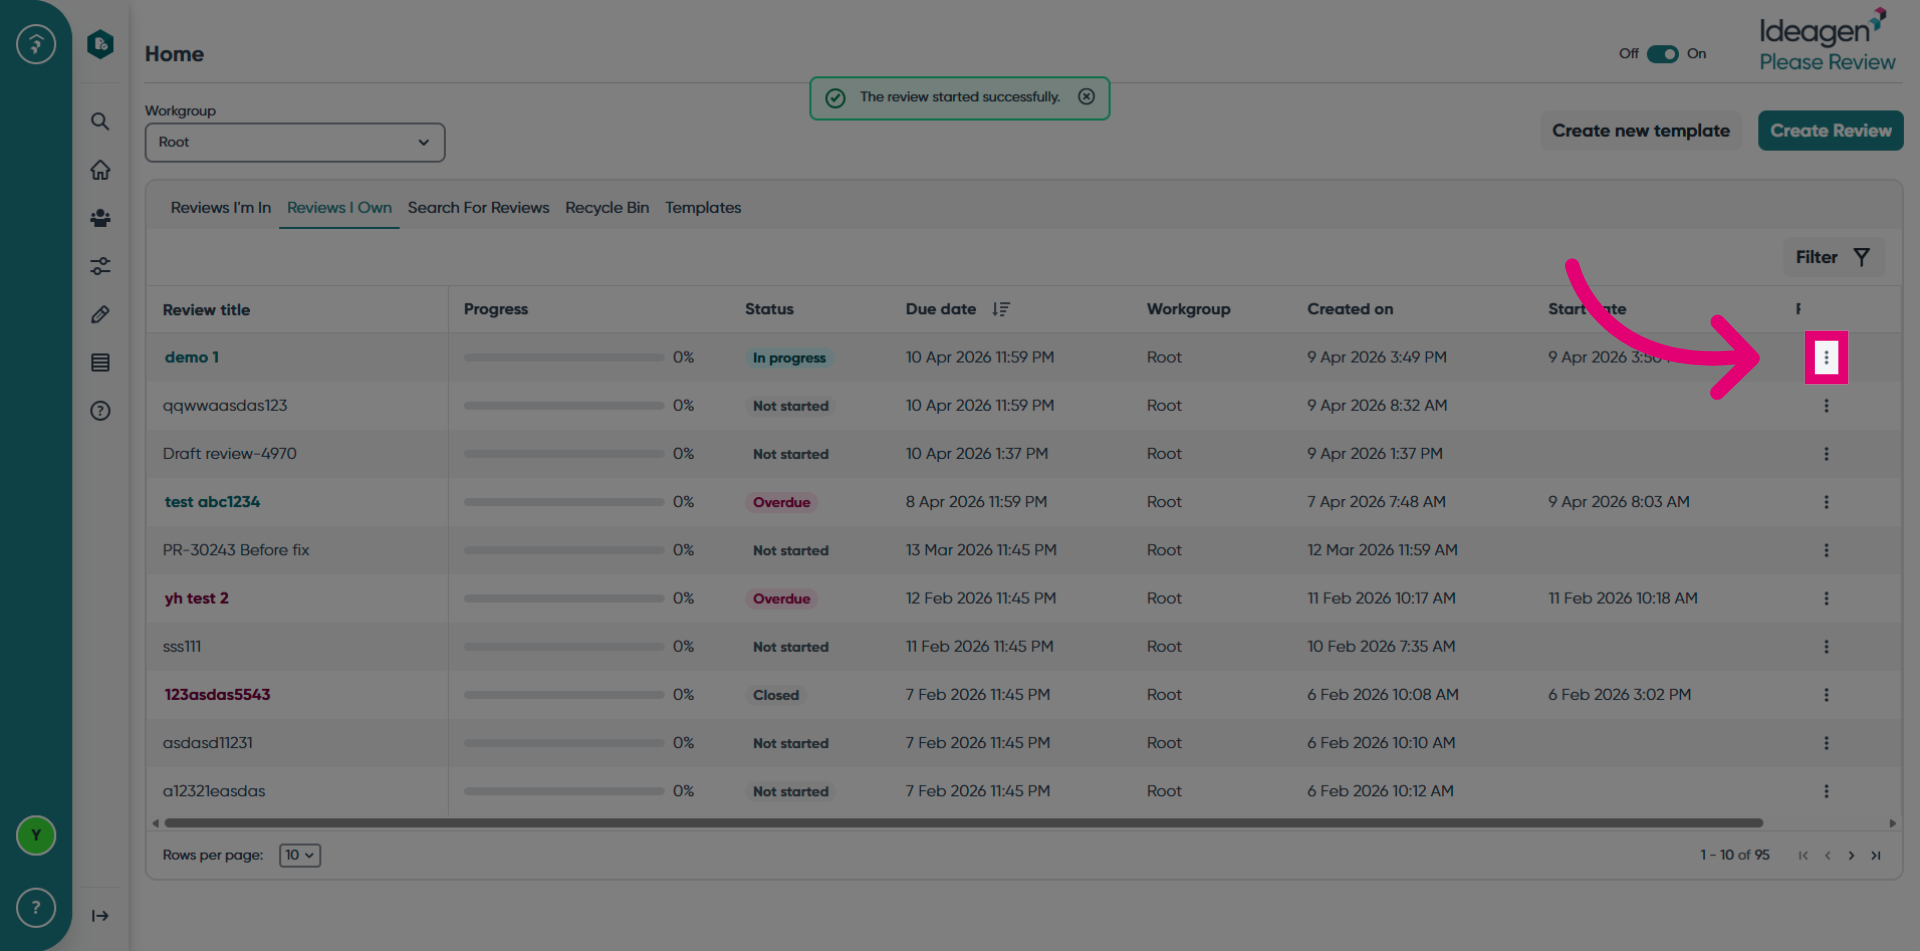Screen dimensions: 1920x951
Task: Open actions menu for qqwwaasdas123 row
Action: [1826, 406]
